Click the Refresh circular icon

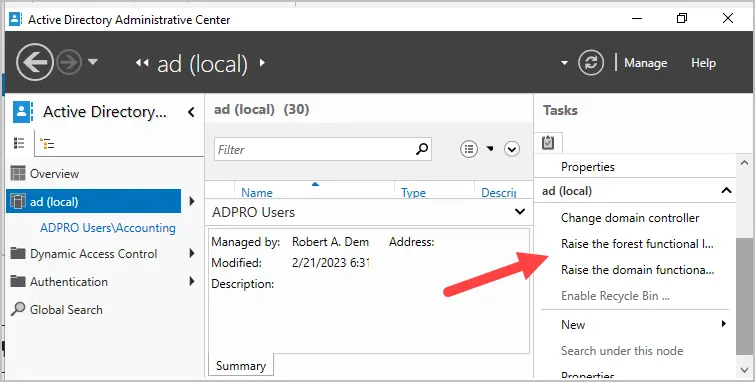point(591,63)
